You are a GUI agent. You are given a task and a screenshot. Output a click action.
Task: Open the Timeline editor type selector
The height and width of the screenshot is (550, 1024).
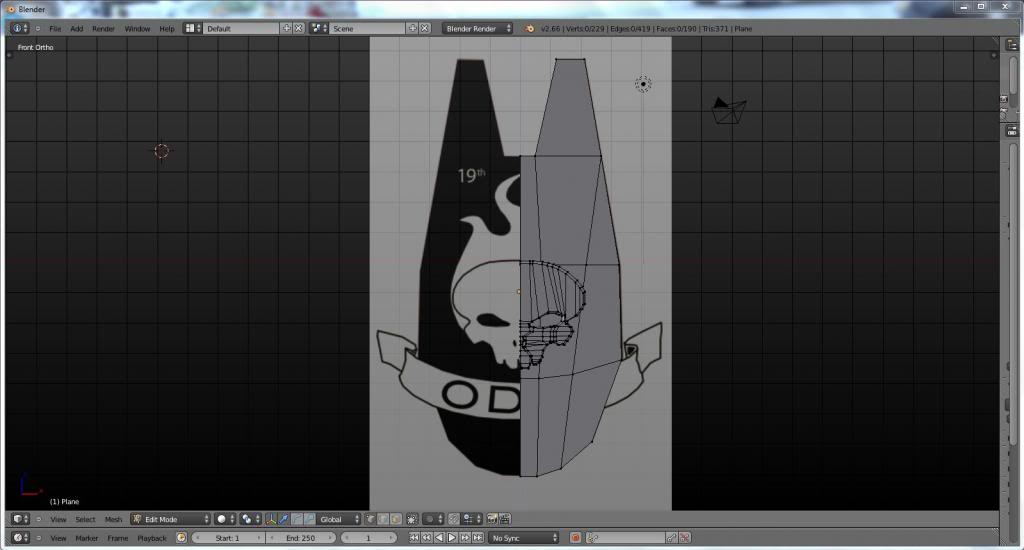click(x=20, y=538)
